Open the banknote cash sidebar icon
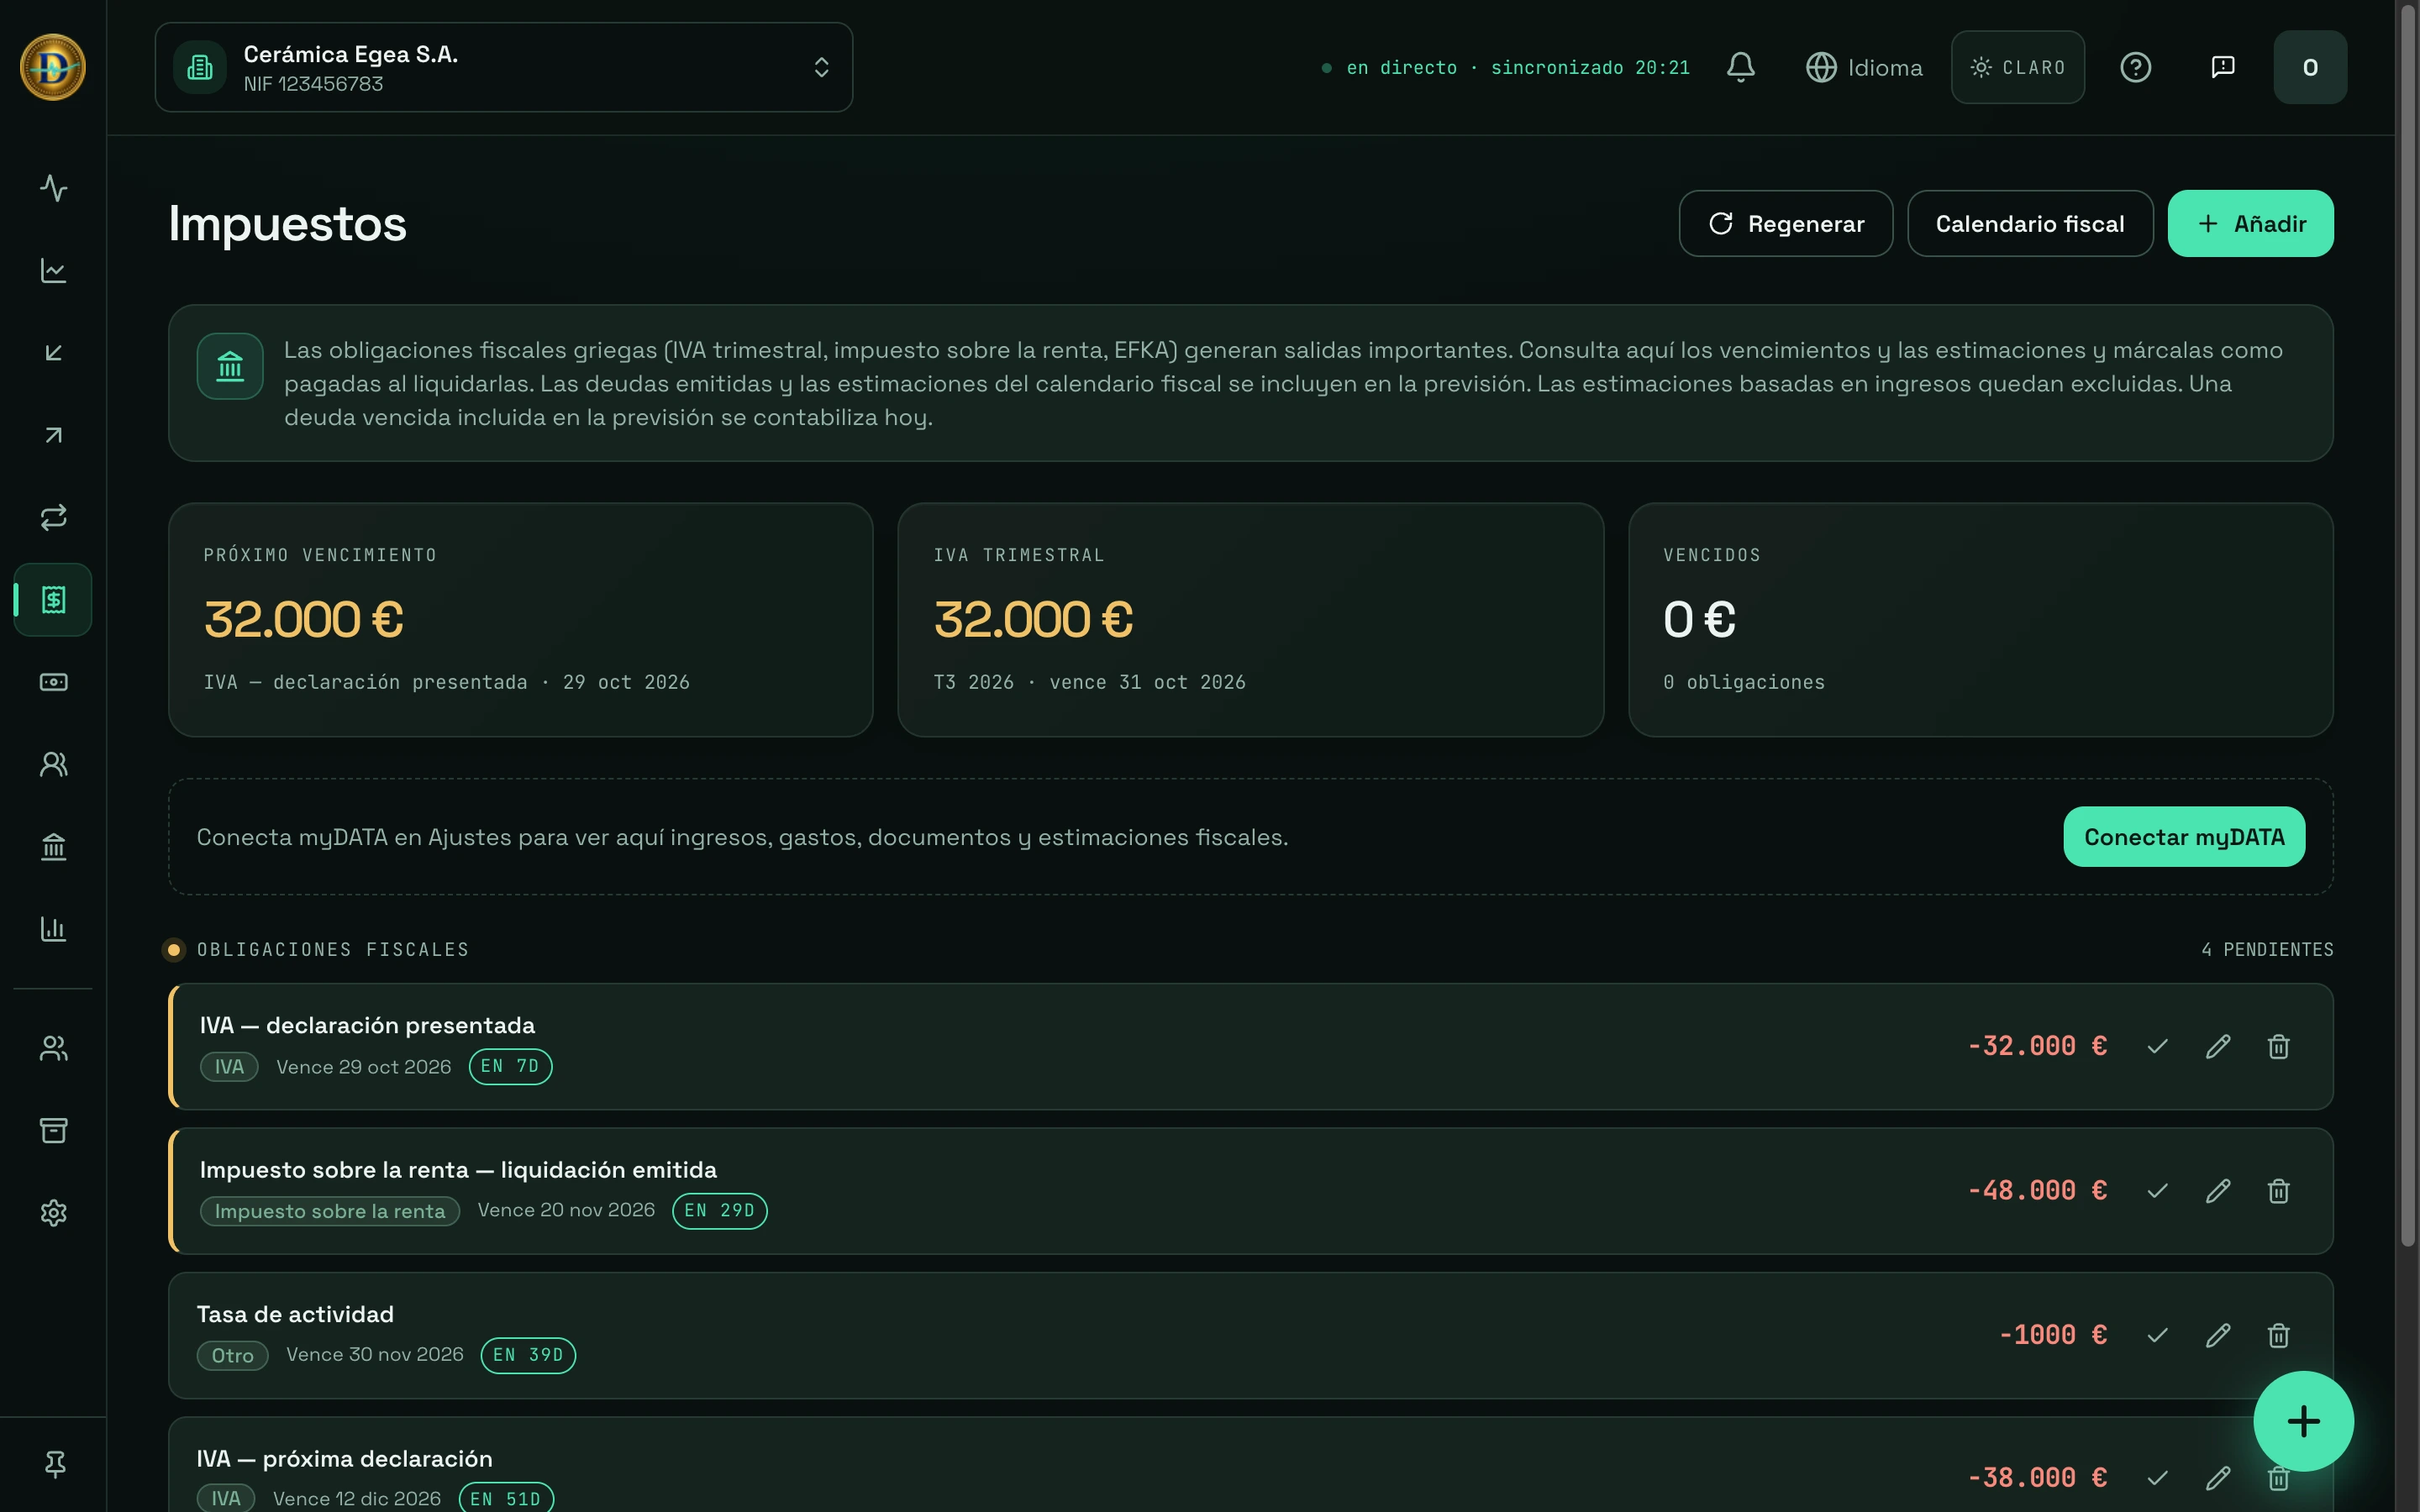Image resolution: width=2420 pixels, height=1512 pixels. click(x=53, y=682)
